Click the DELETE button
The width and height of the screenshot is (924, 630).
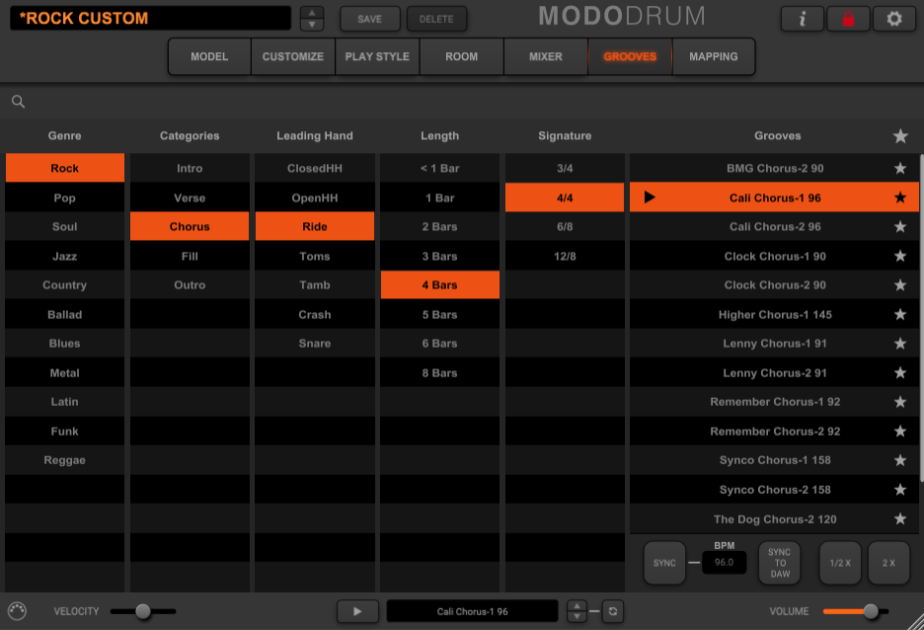pos(436,19)
